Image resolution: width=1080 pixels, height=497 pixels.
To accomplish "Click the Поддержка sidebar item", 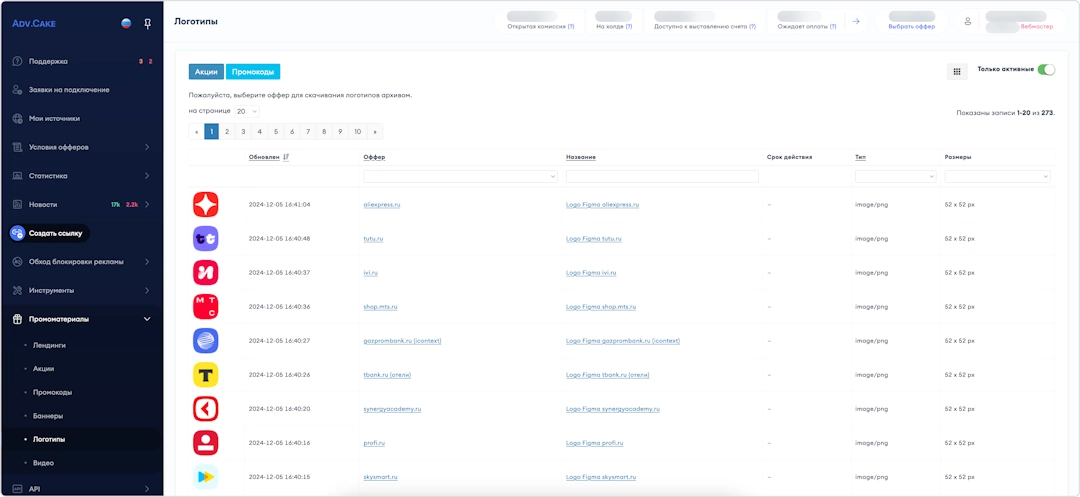I will point(48,61).
